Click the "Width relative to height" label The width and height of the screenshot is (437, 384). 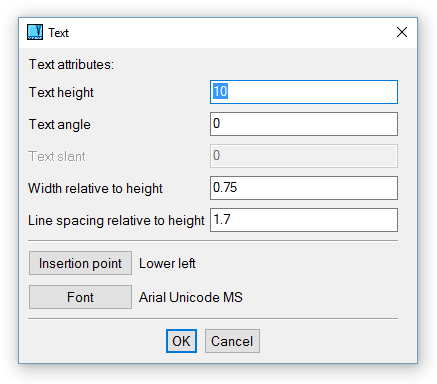click(x=95, y=189)
